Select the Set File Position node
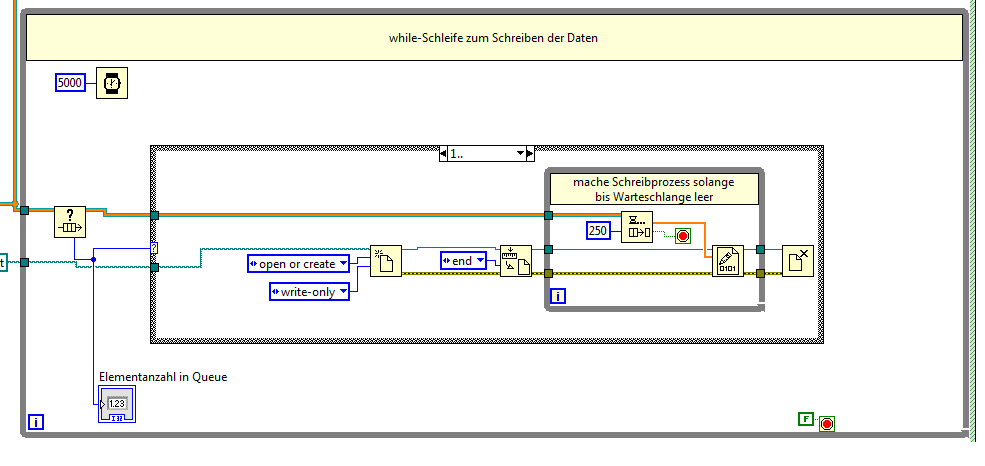Screen dimensions: 985x466 (x=516, y=261)
